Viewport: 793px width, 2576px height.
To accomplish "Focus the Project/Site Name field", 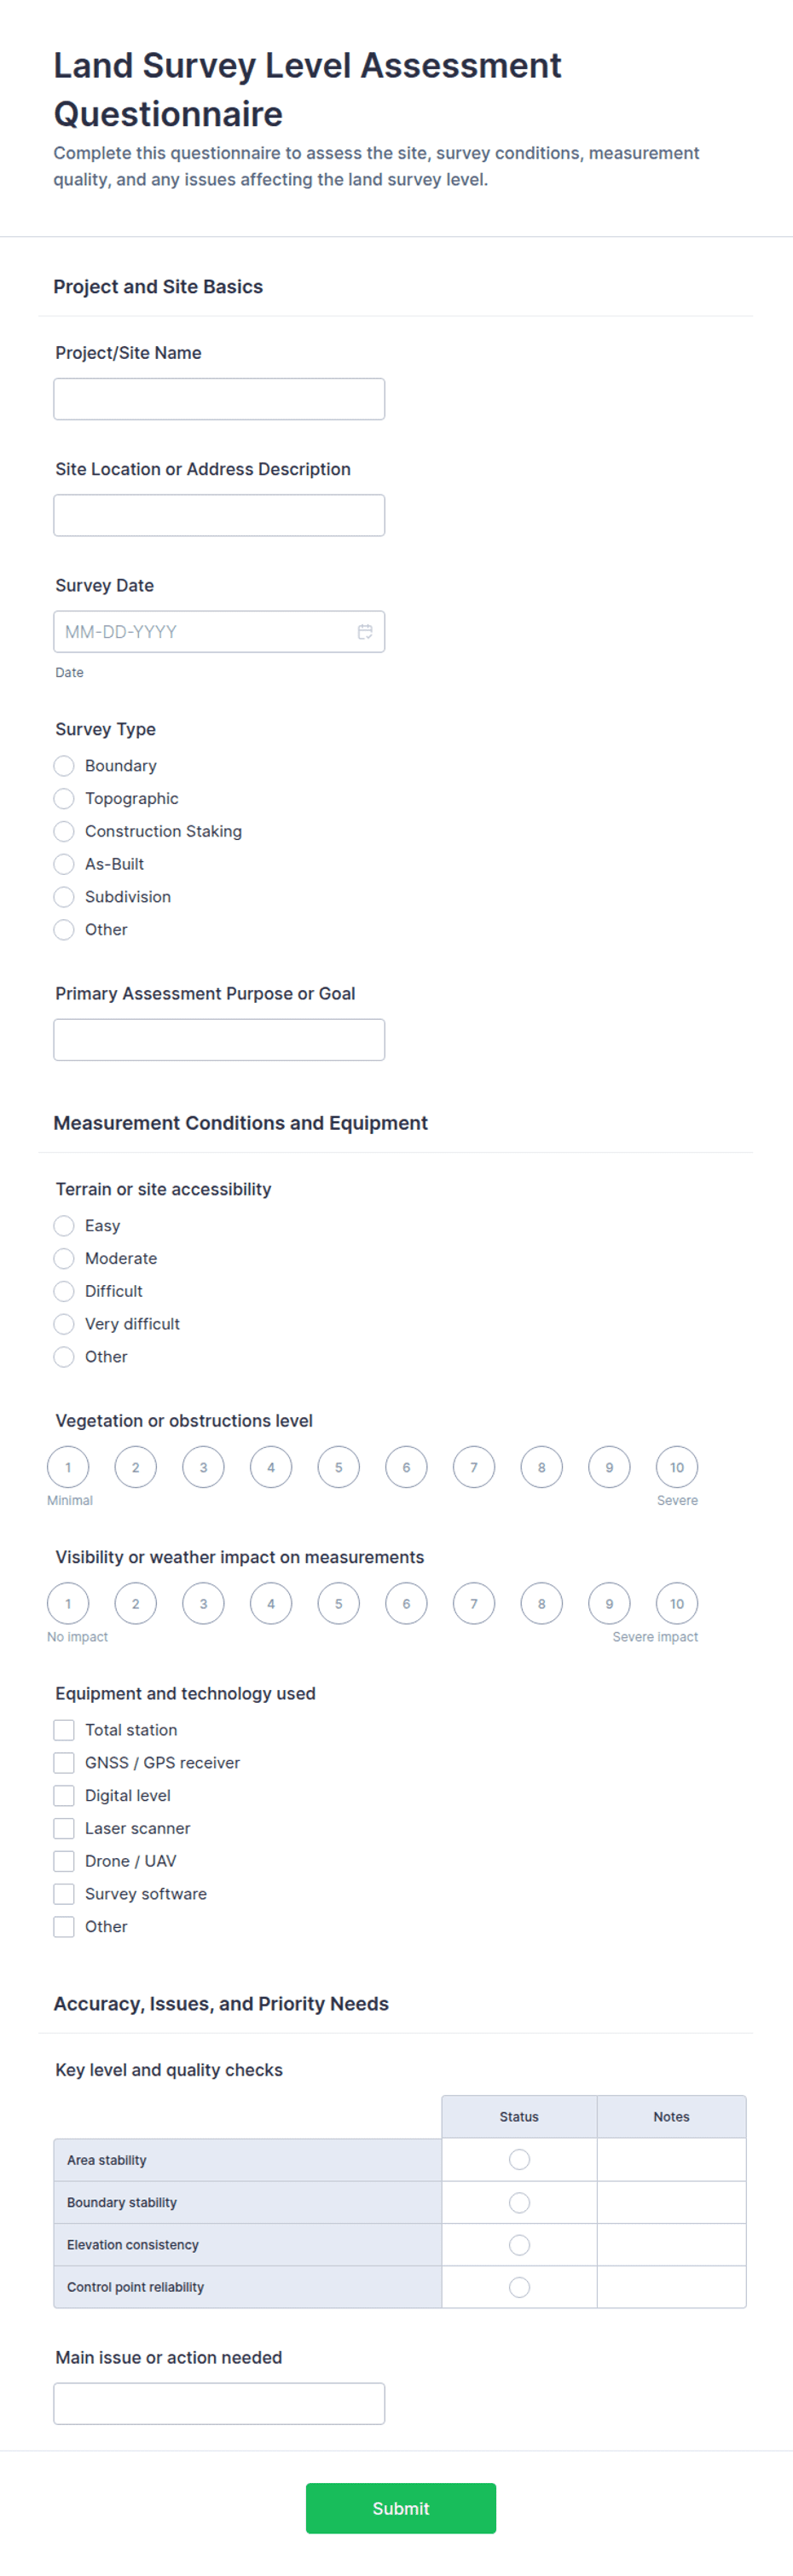I will [219, 399].
